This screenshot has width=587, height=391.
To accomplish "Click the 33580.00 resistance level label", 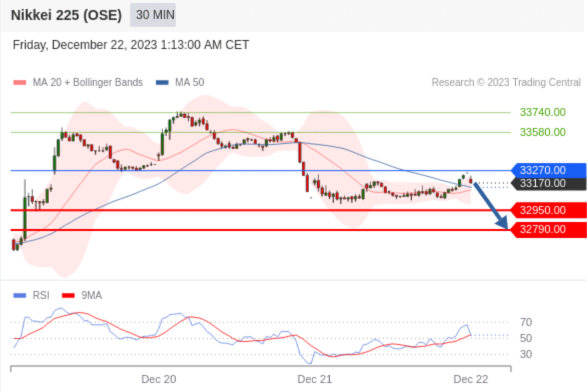I will pyautogui.click(x=542, y=132).
